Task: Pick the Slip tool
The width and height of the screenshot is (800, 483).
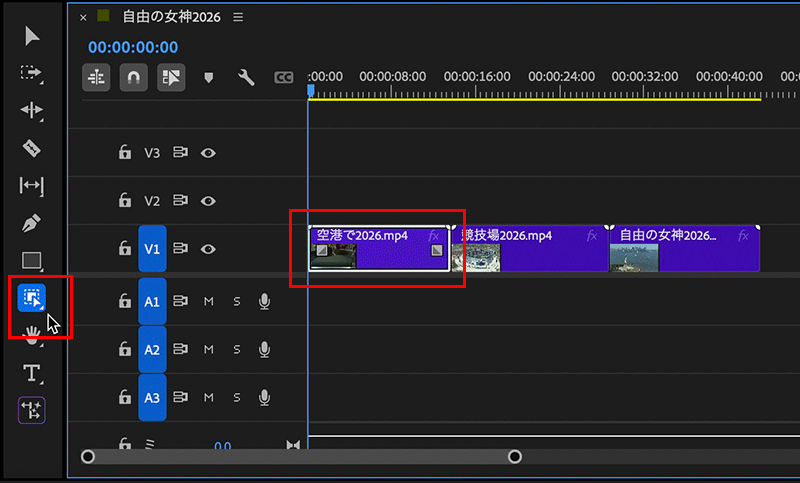Action: point(32,185)
